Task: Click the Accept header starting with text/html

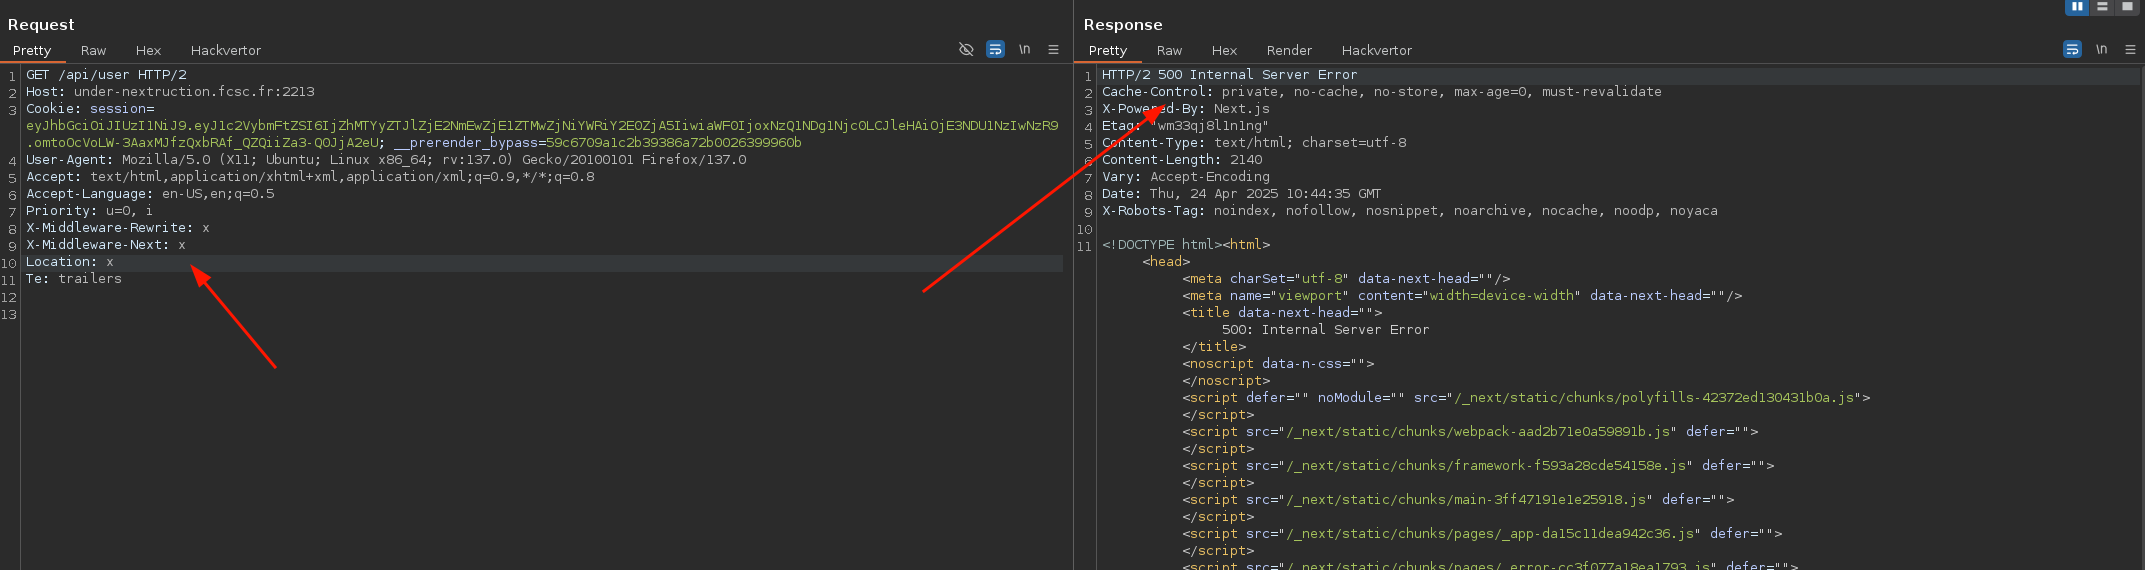Action: click(x=310, y=177)
